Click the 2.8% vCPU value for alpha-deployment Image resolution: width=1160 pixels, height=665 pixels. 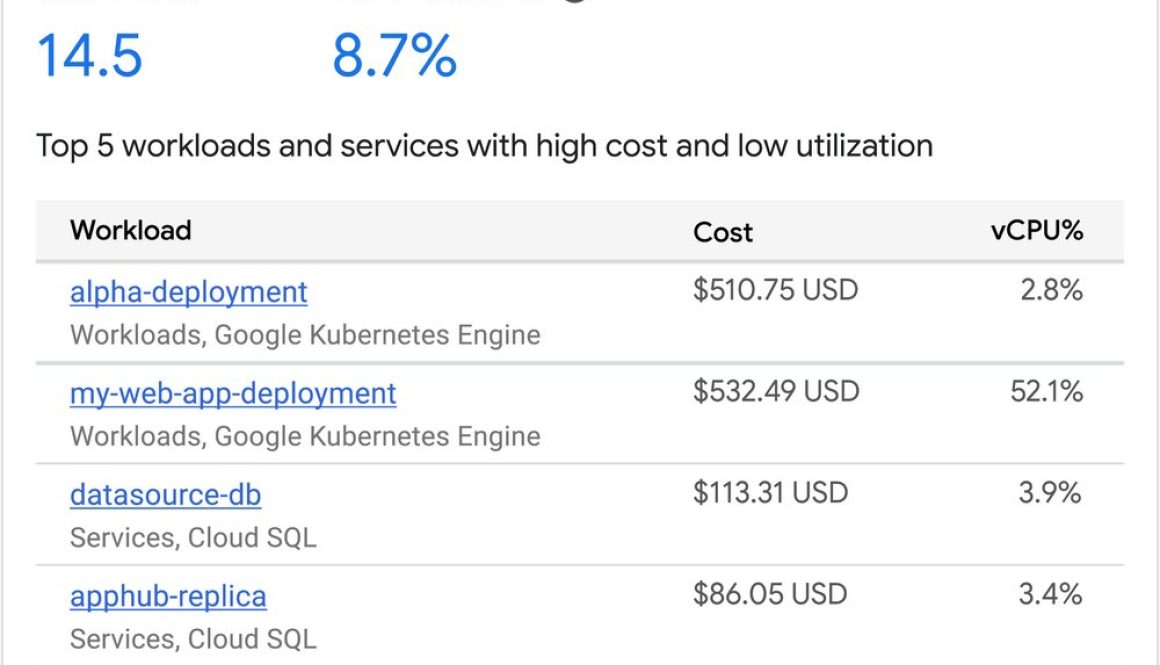[x=1058, y=290]
